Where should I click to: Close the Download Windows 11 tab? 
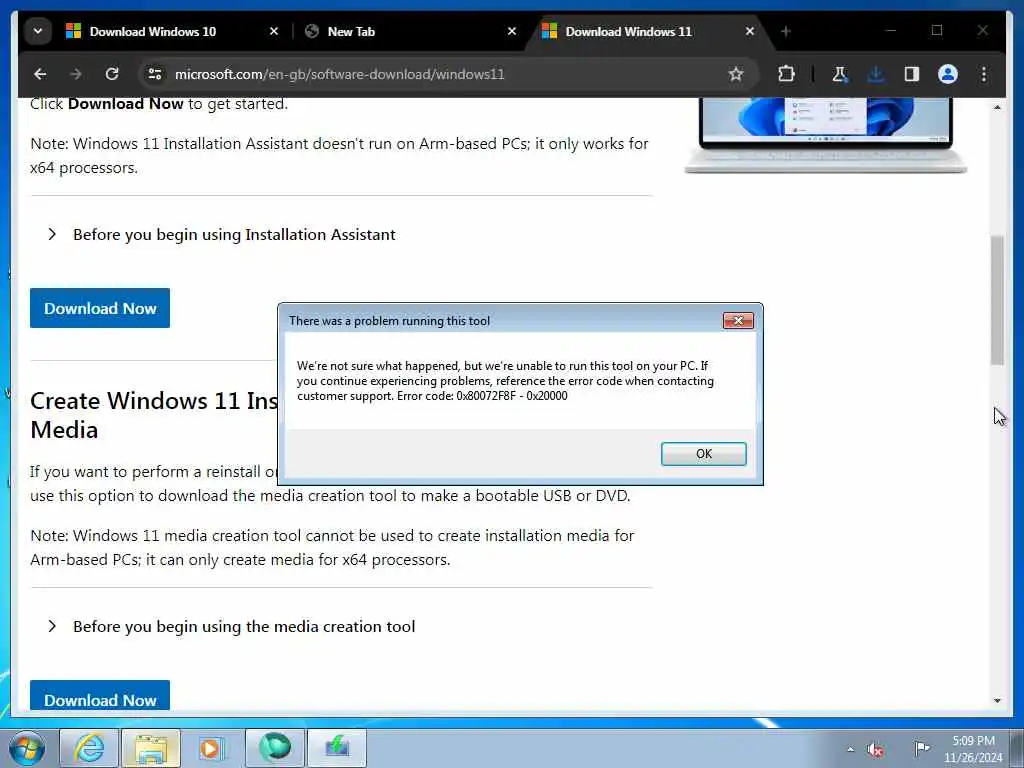[750, 31]
